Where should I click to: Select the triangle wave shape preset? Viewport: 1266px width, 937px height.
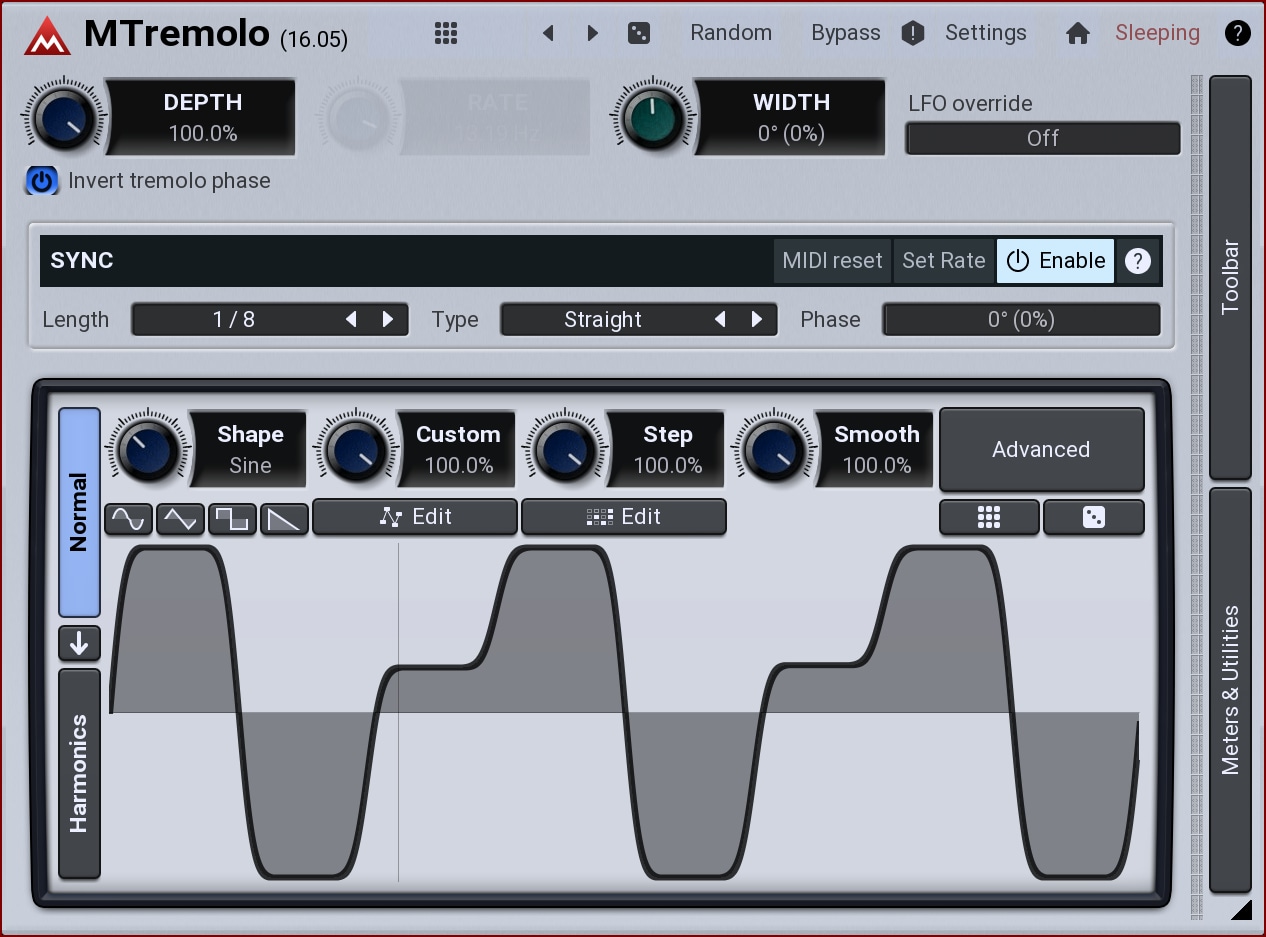pyautogui.click(x=181, y=518)
